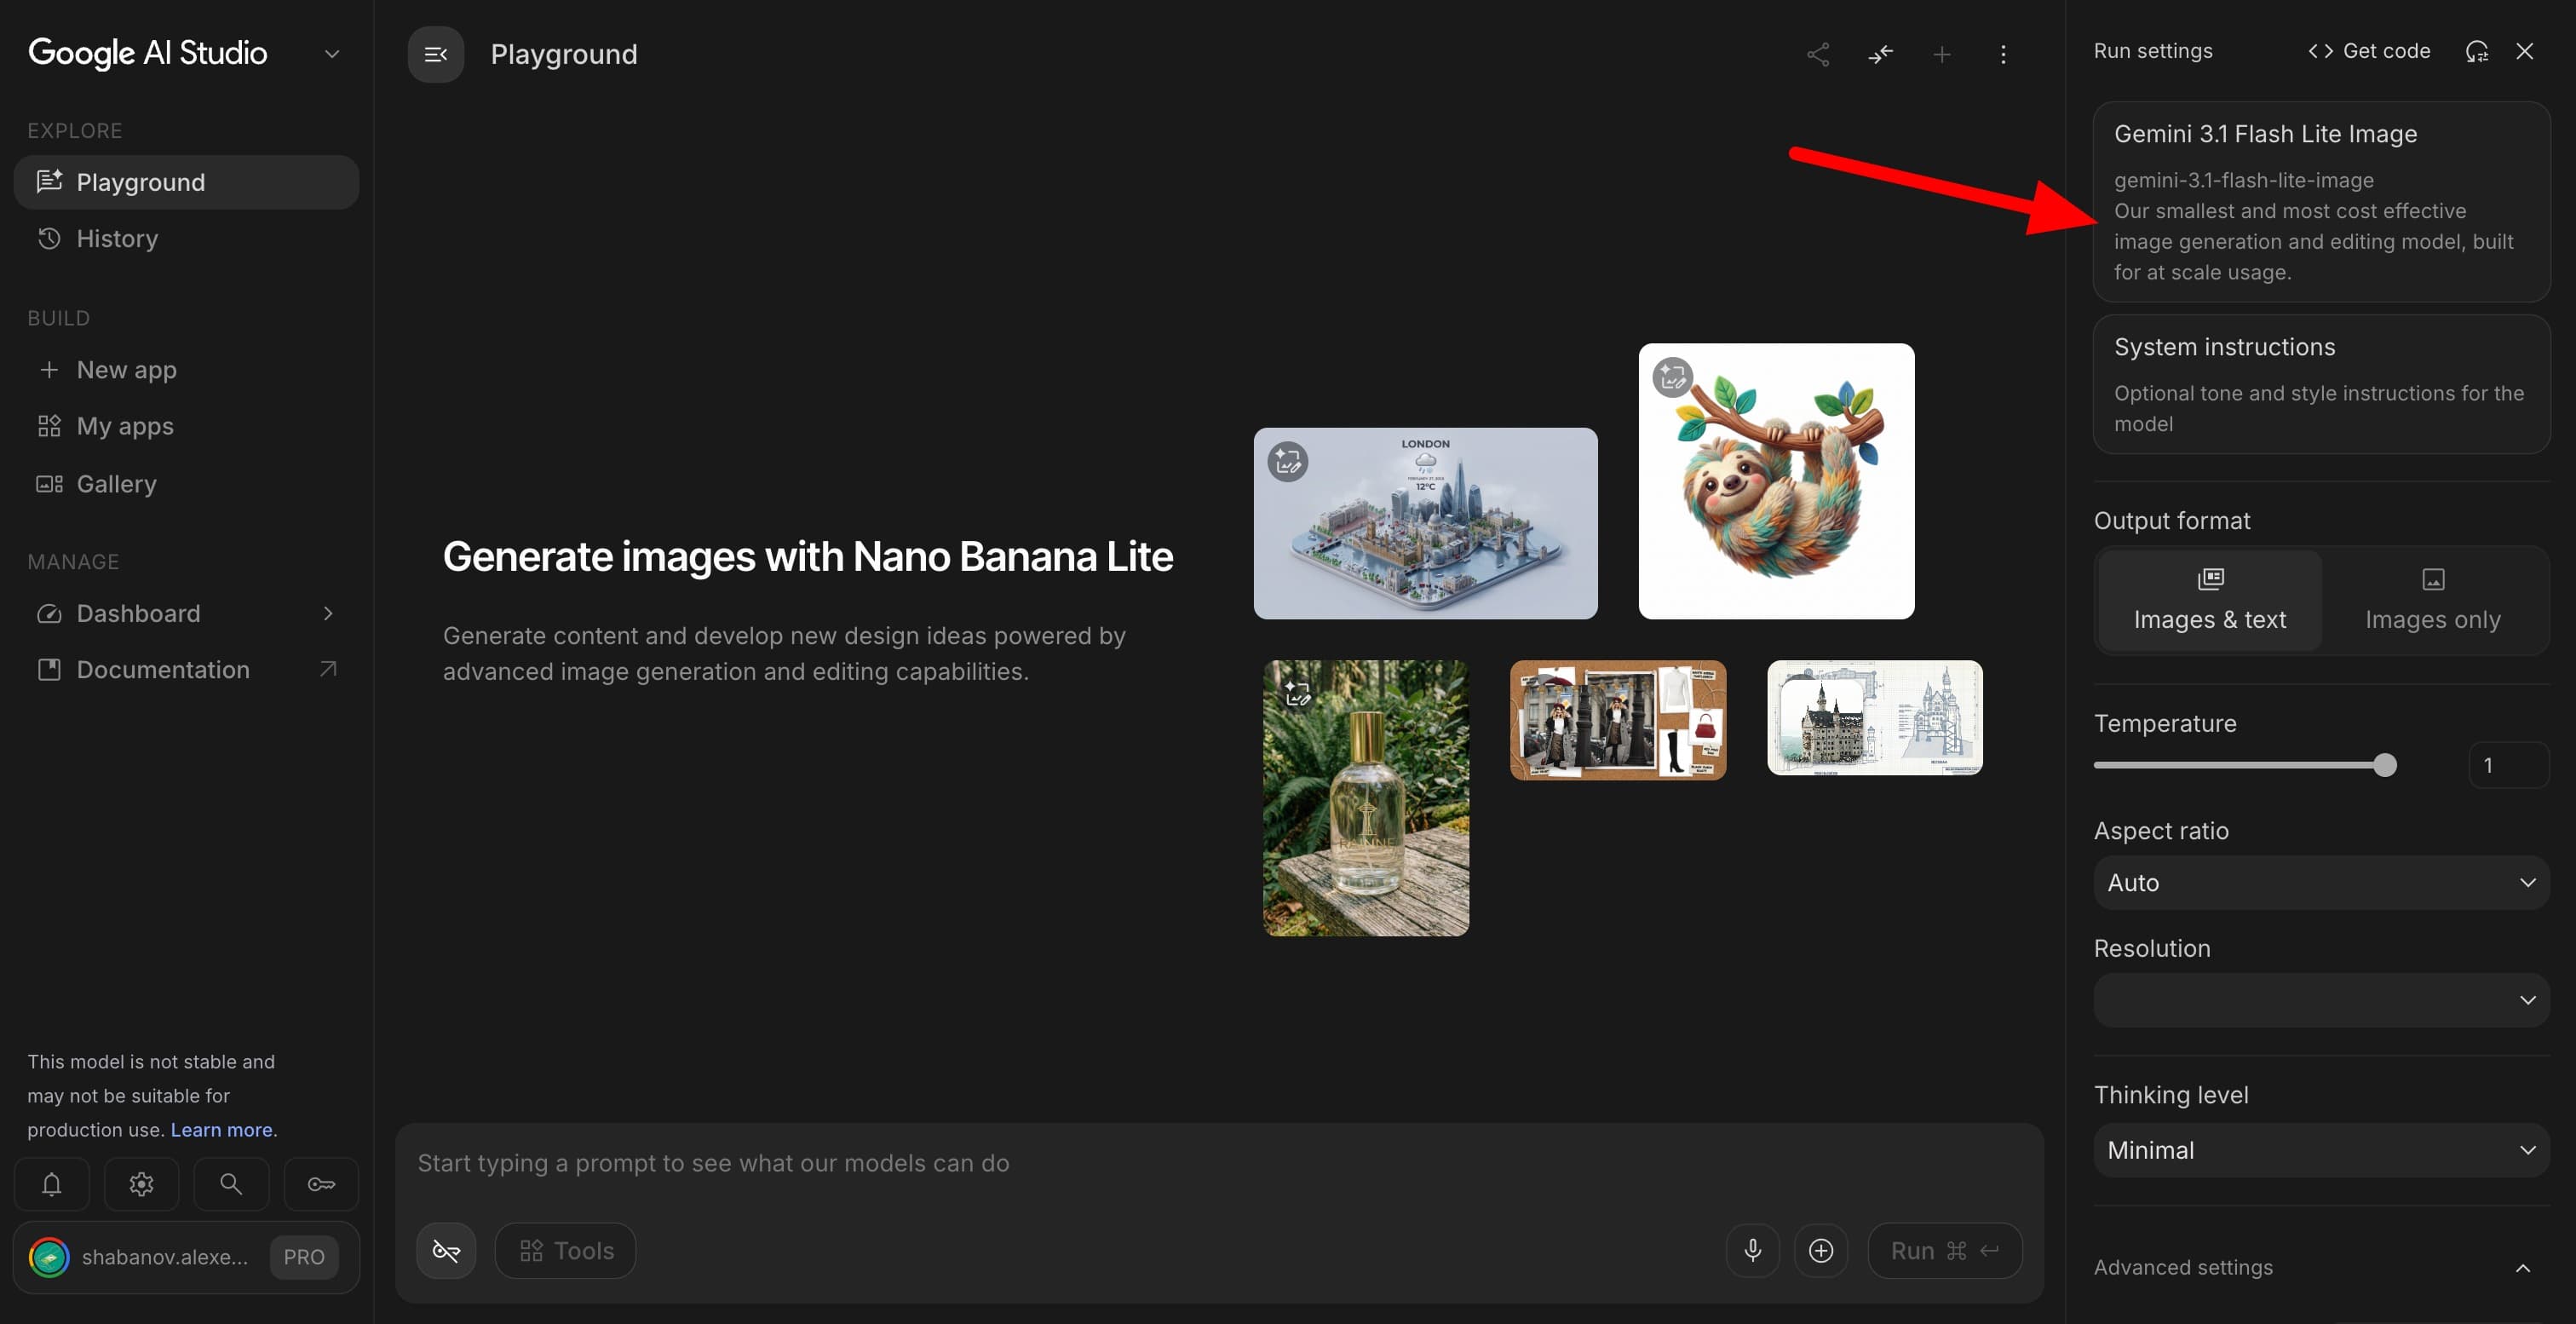Toggle the temporary chat icon button
The width and height of the screenshot is (2576, 1324).
coord(446,1250)
